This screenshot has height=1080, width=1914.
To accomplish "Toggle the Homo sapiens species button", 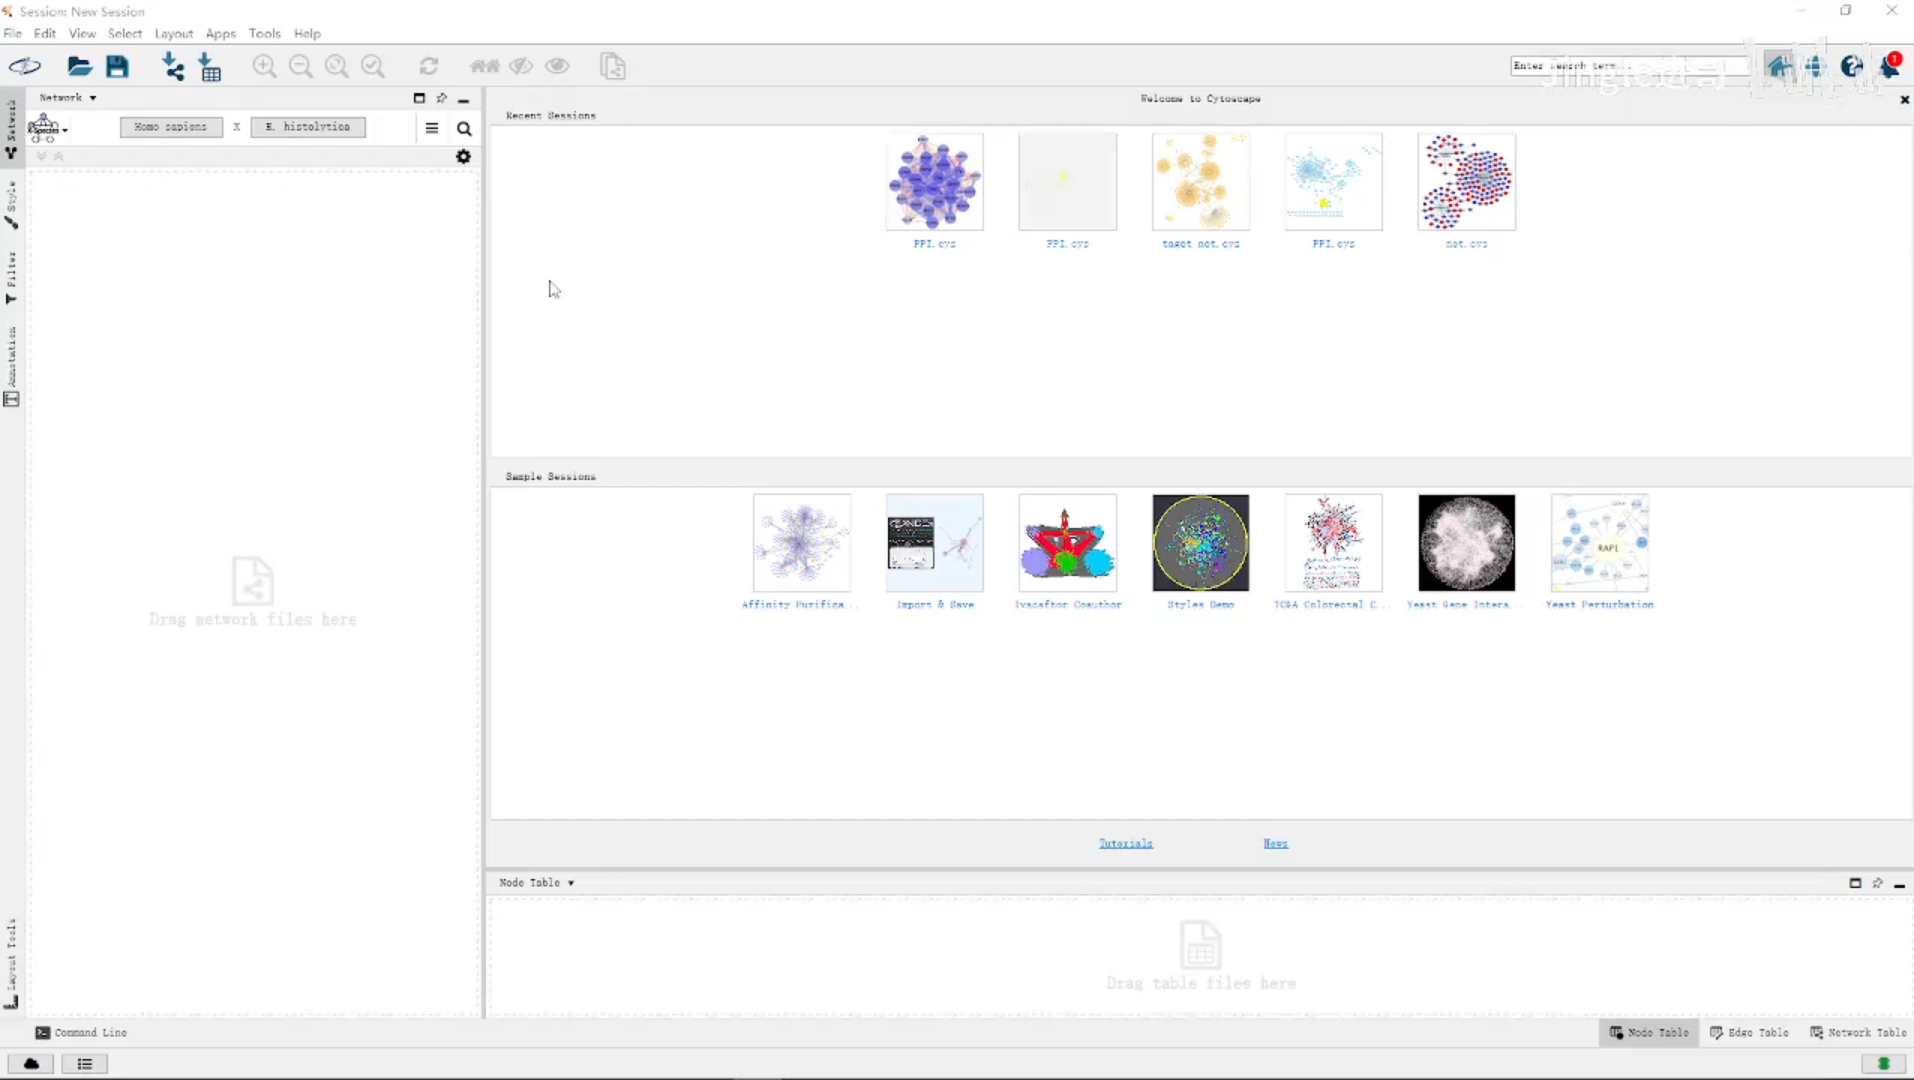I will (171, 127).
